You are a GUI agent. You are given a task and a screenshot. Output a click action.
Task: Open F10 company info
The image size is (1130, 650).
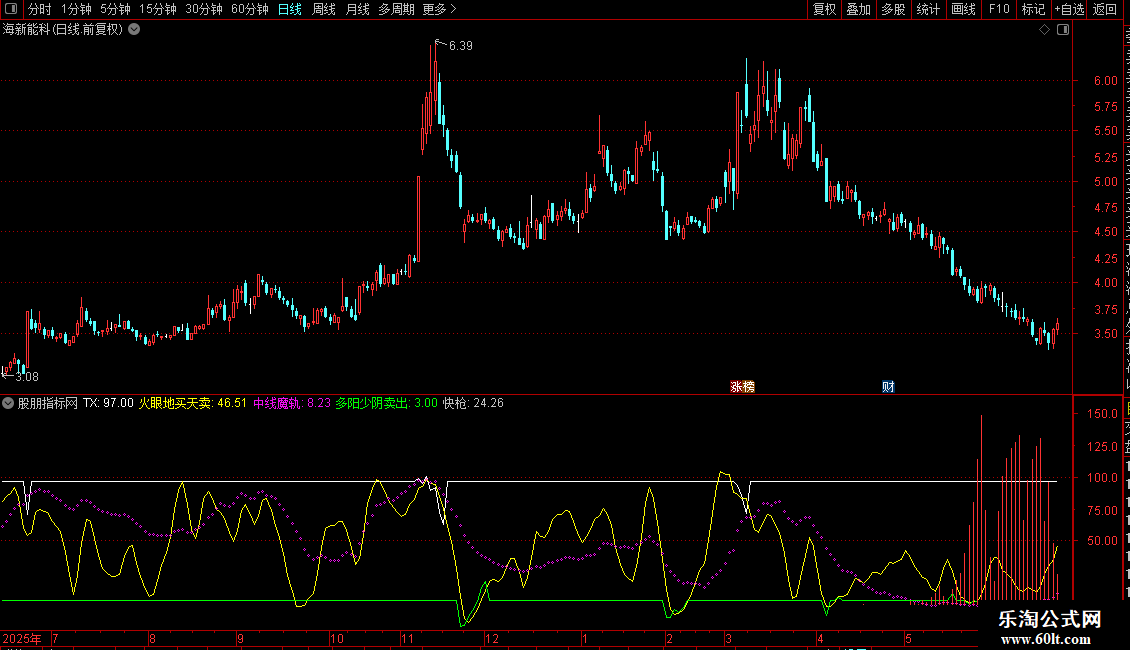pyautogui.click(x=999, y=9)
